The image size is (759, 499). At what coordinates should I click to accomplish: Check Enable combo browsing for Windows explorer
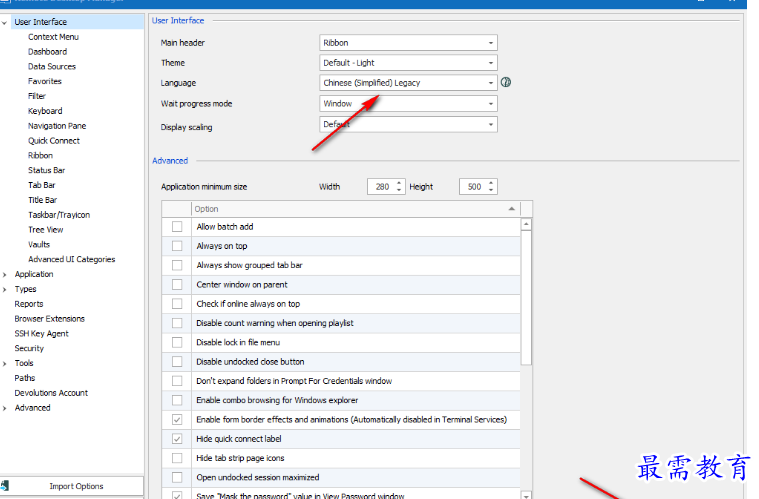177,400
